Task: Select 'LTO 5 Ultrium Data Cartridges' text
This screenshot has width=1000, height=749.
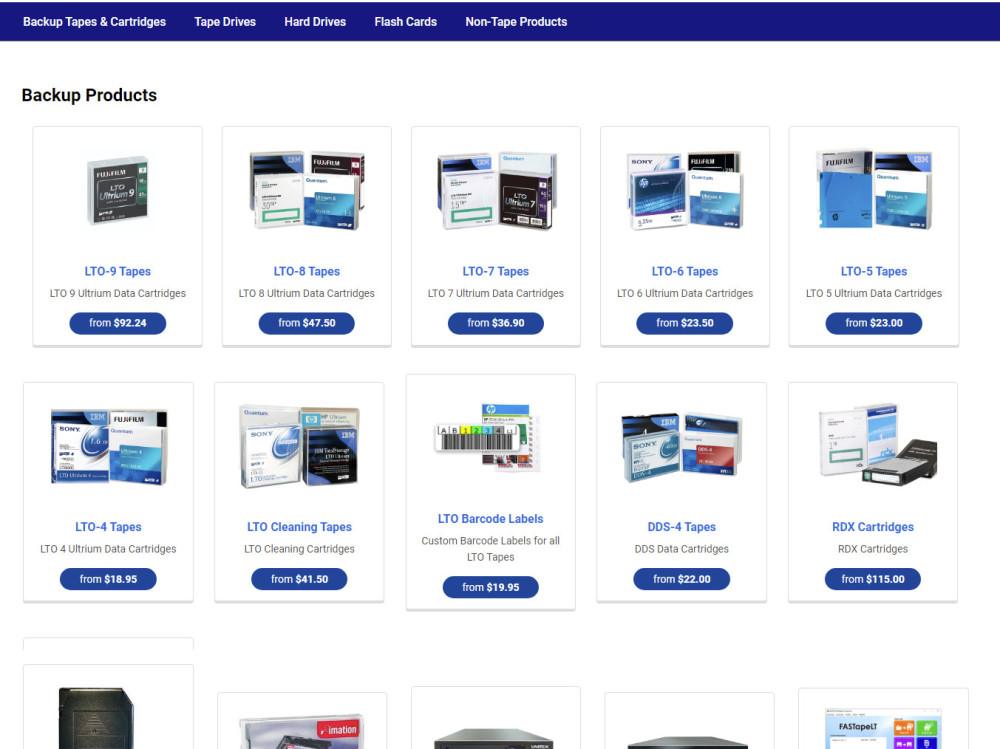Action: click(x=874, y=293)
